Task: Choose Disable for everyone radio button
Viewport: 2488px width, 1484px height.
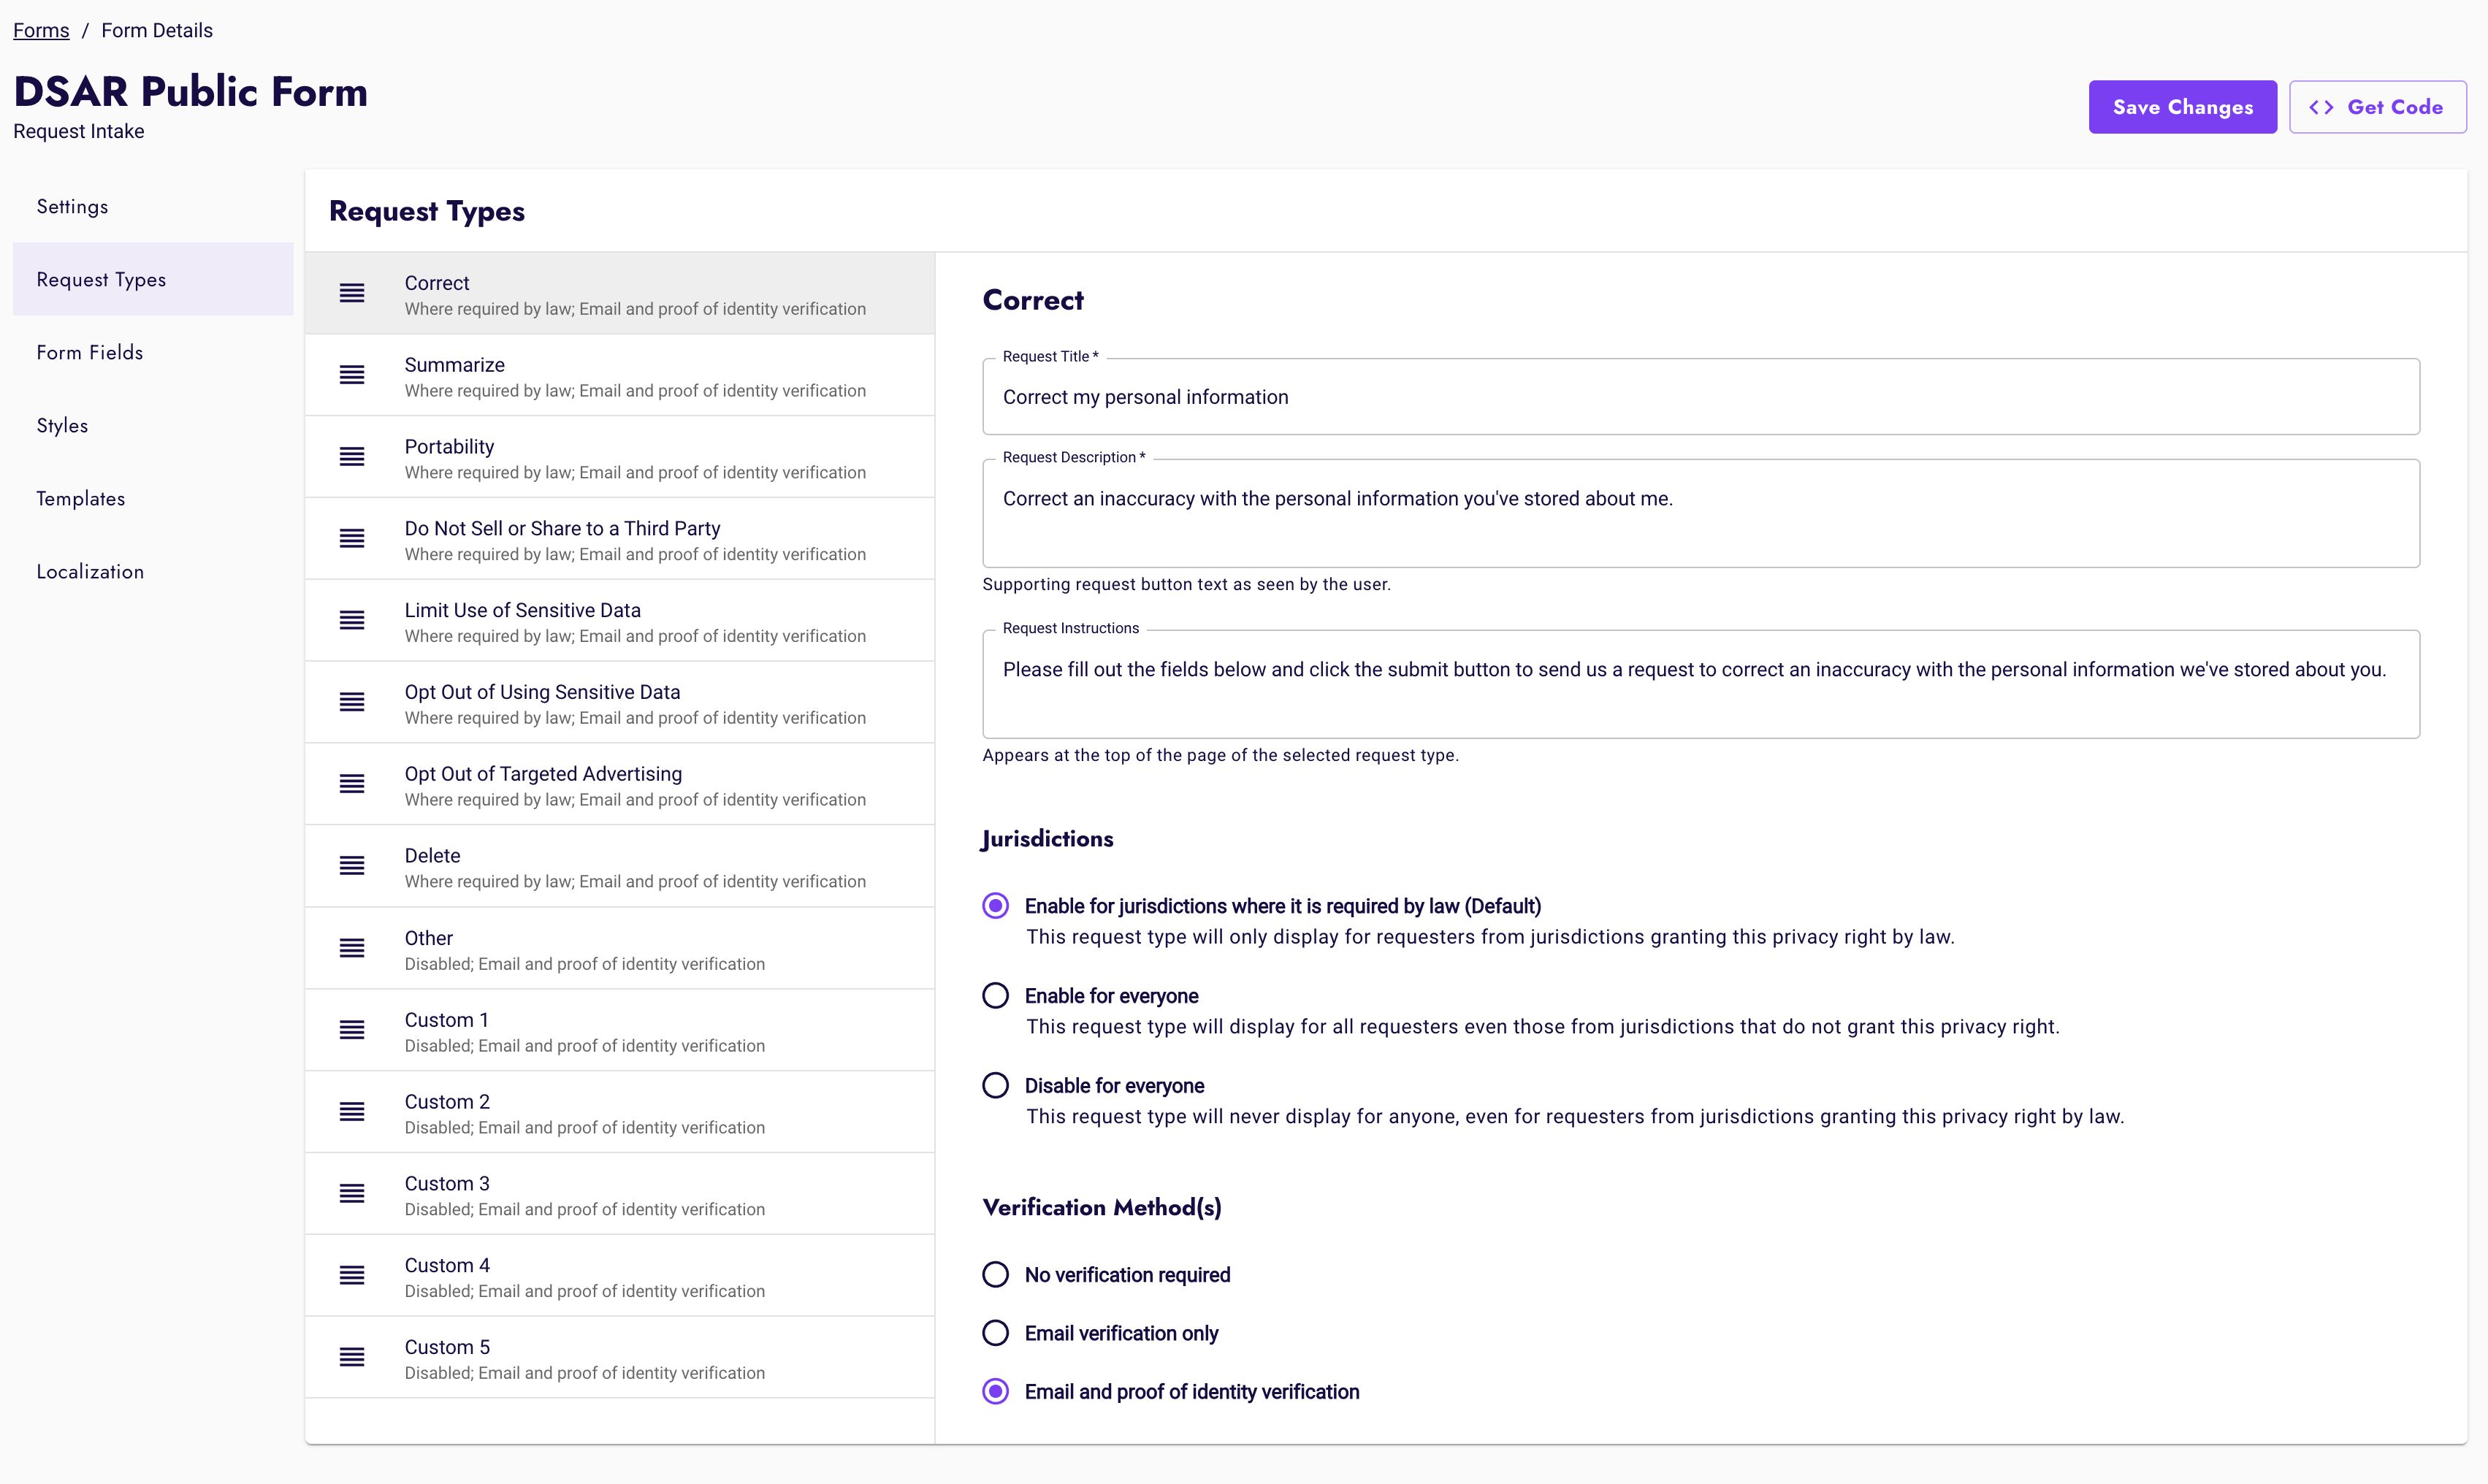Action: pyautogui.click(x=995, y=1086)
